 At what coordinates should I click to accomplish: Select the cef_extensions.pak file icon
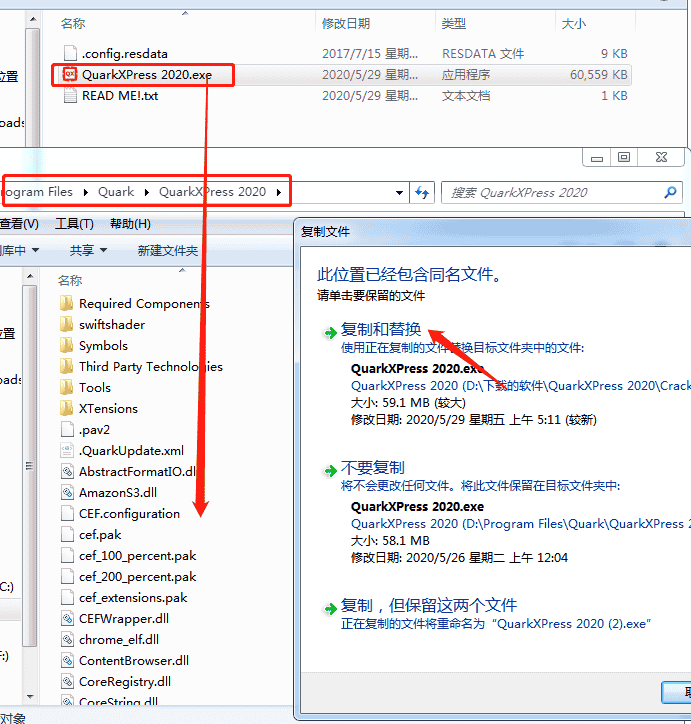point(67,597)
